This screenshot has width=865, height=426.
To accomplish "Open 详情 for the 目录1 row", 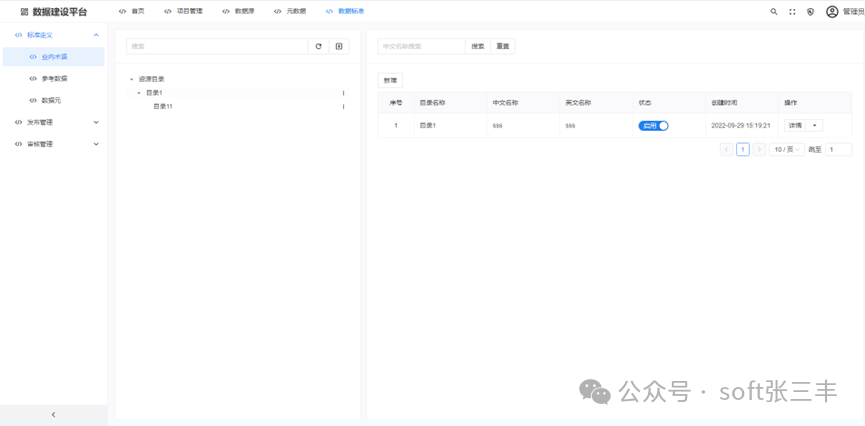I will (795, 126).
